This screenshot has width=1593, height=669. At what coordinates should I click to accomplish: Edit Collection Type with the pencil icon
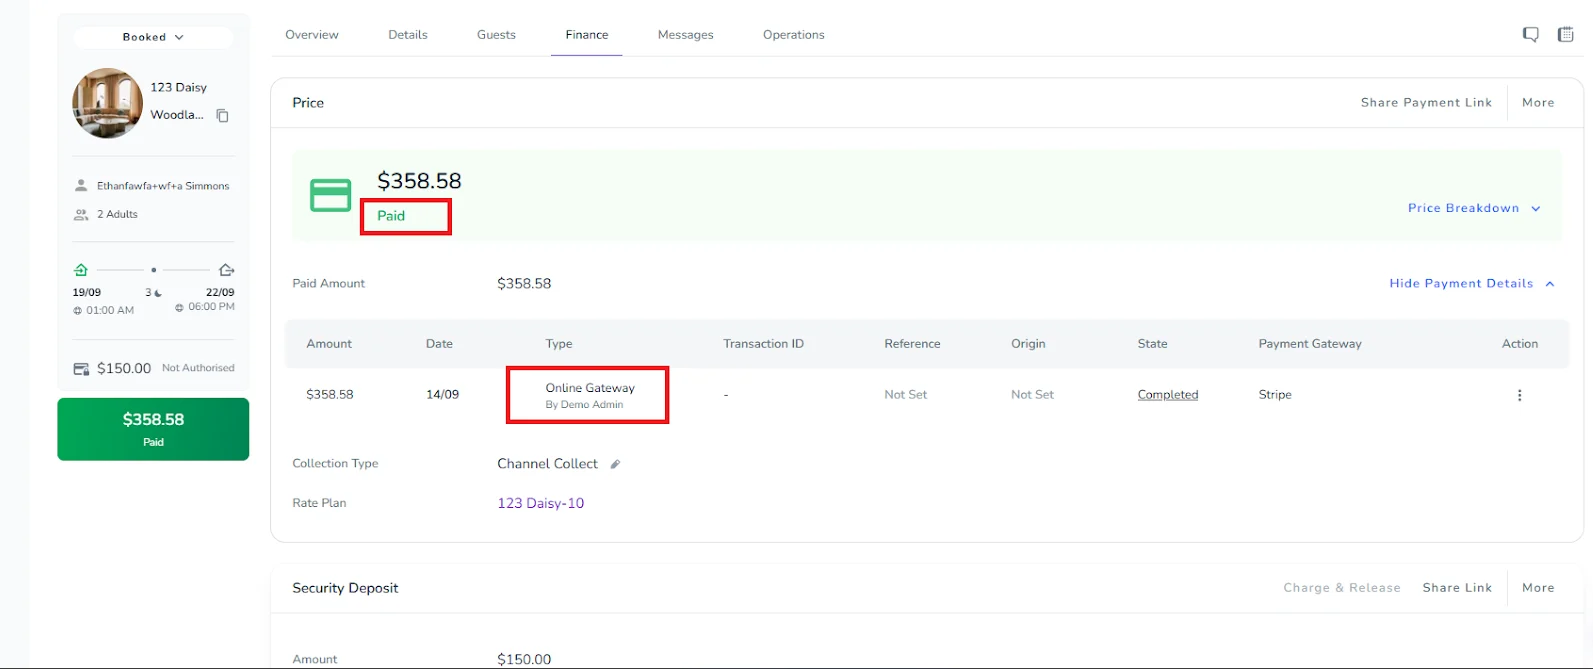click(615, 464)
